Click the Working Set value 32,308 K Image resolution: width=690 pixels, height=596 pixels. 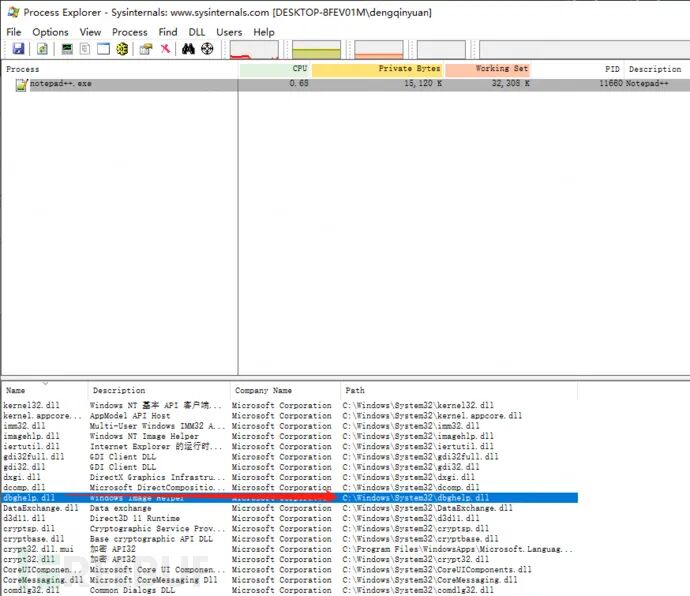point(510,83)
